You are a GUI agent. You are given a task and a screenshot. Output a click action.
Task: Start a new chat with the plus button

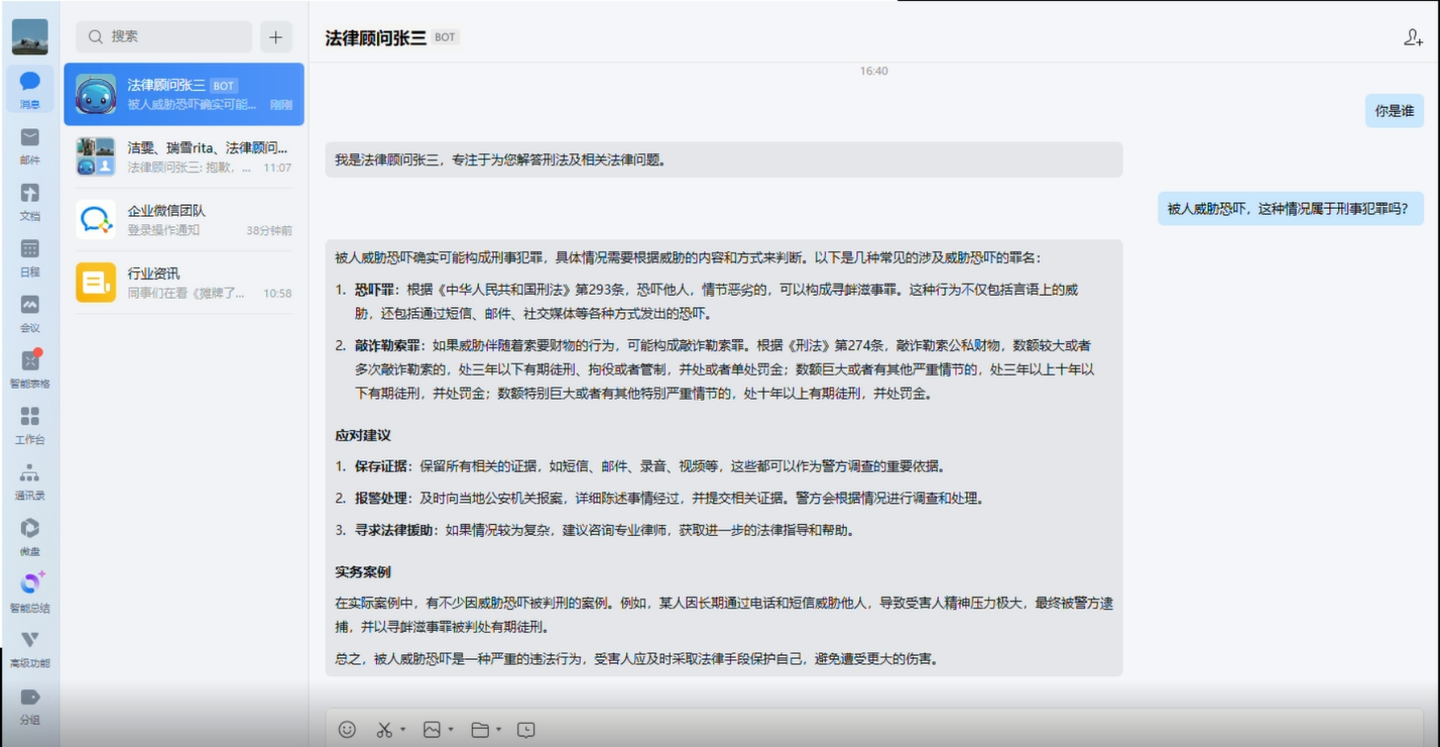point(275,36)
